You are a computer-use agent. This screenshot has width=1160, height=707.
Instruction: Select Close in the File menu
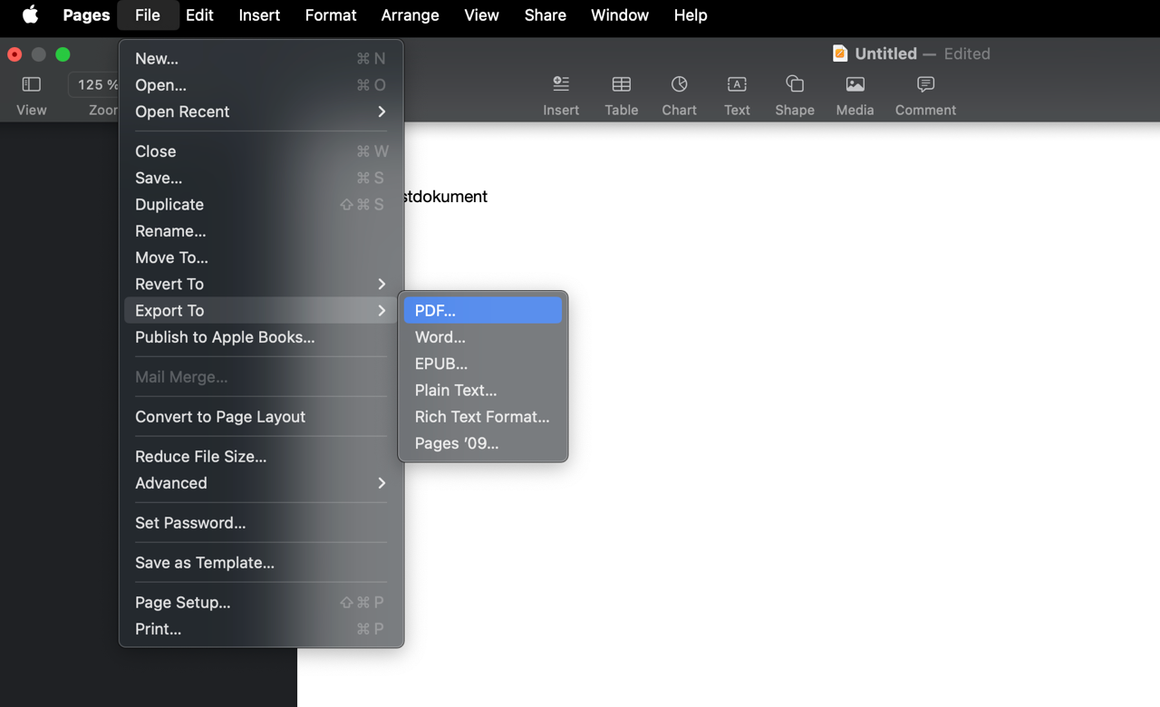coord(260,152)
